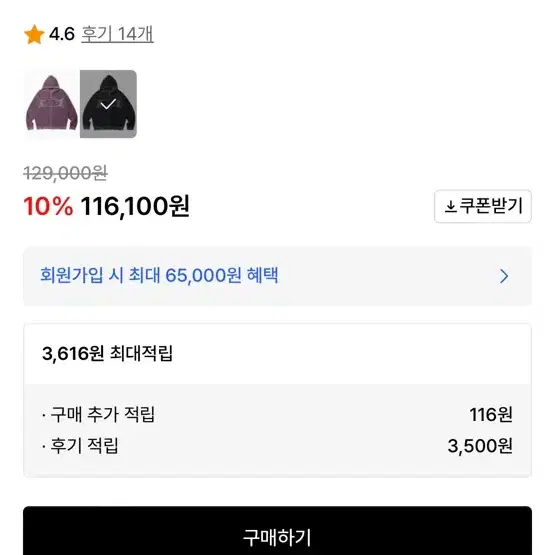Click the download arrow icon in 쿠폰받기
The height and width of the screenshot is (555, 555).
click(x=450, y=206)
